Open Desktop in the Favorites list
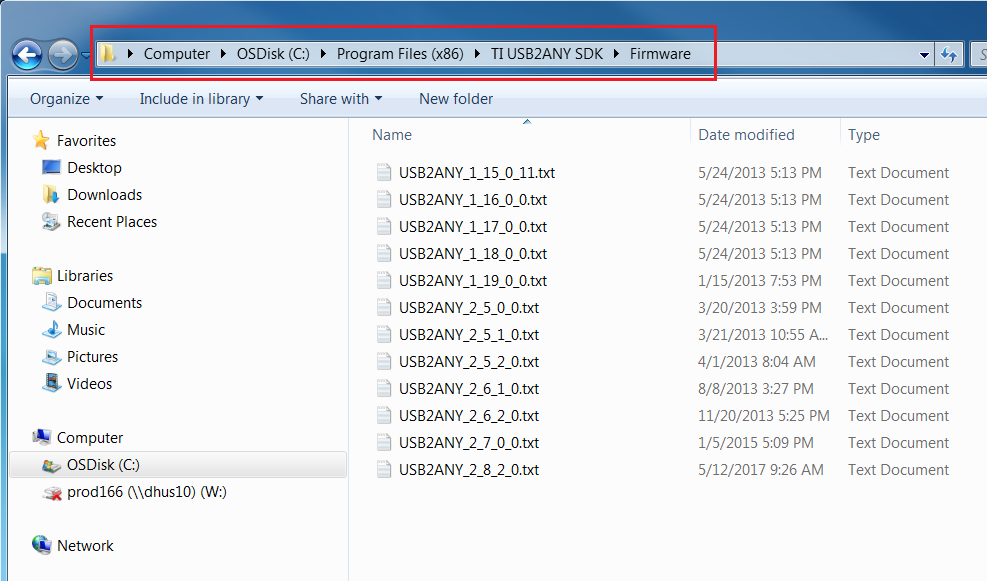987x581 pixels. 94,168
